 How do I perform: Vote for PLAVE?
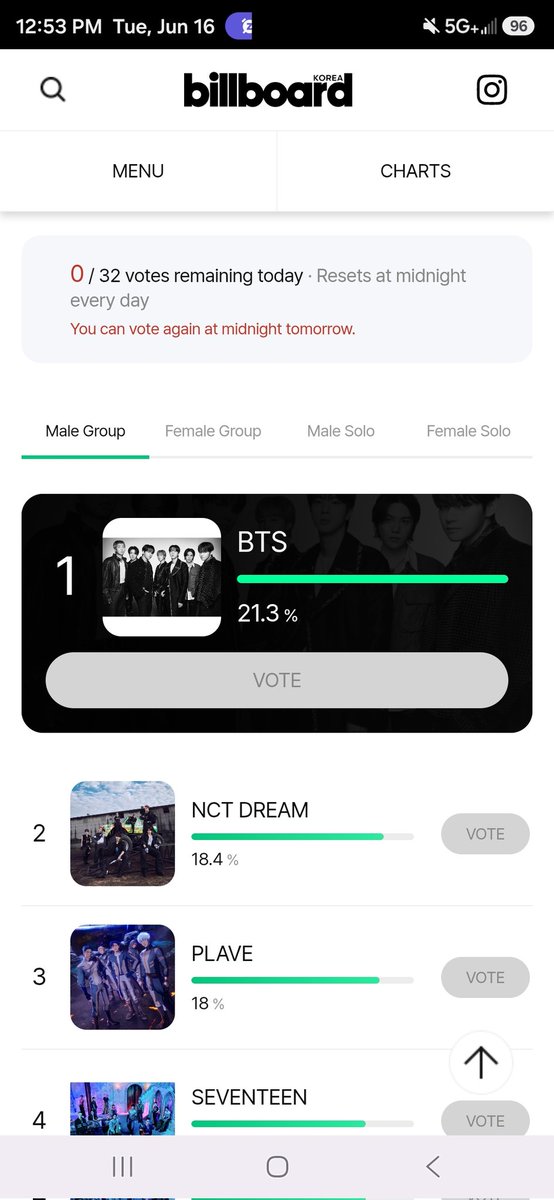[x=485, y=977]
